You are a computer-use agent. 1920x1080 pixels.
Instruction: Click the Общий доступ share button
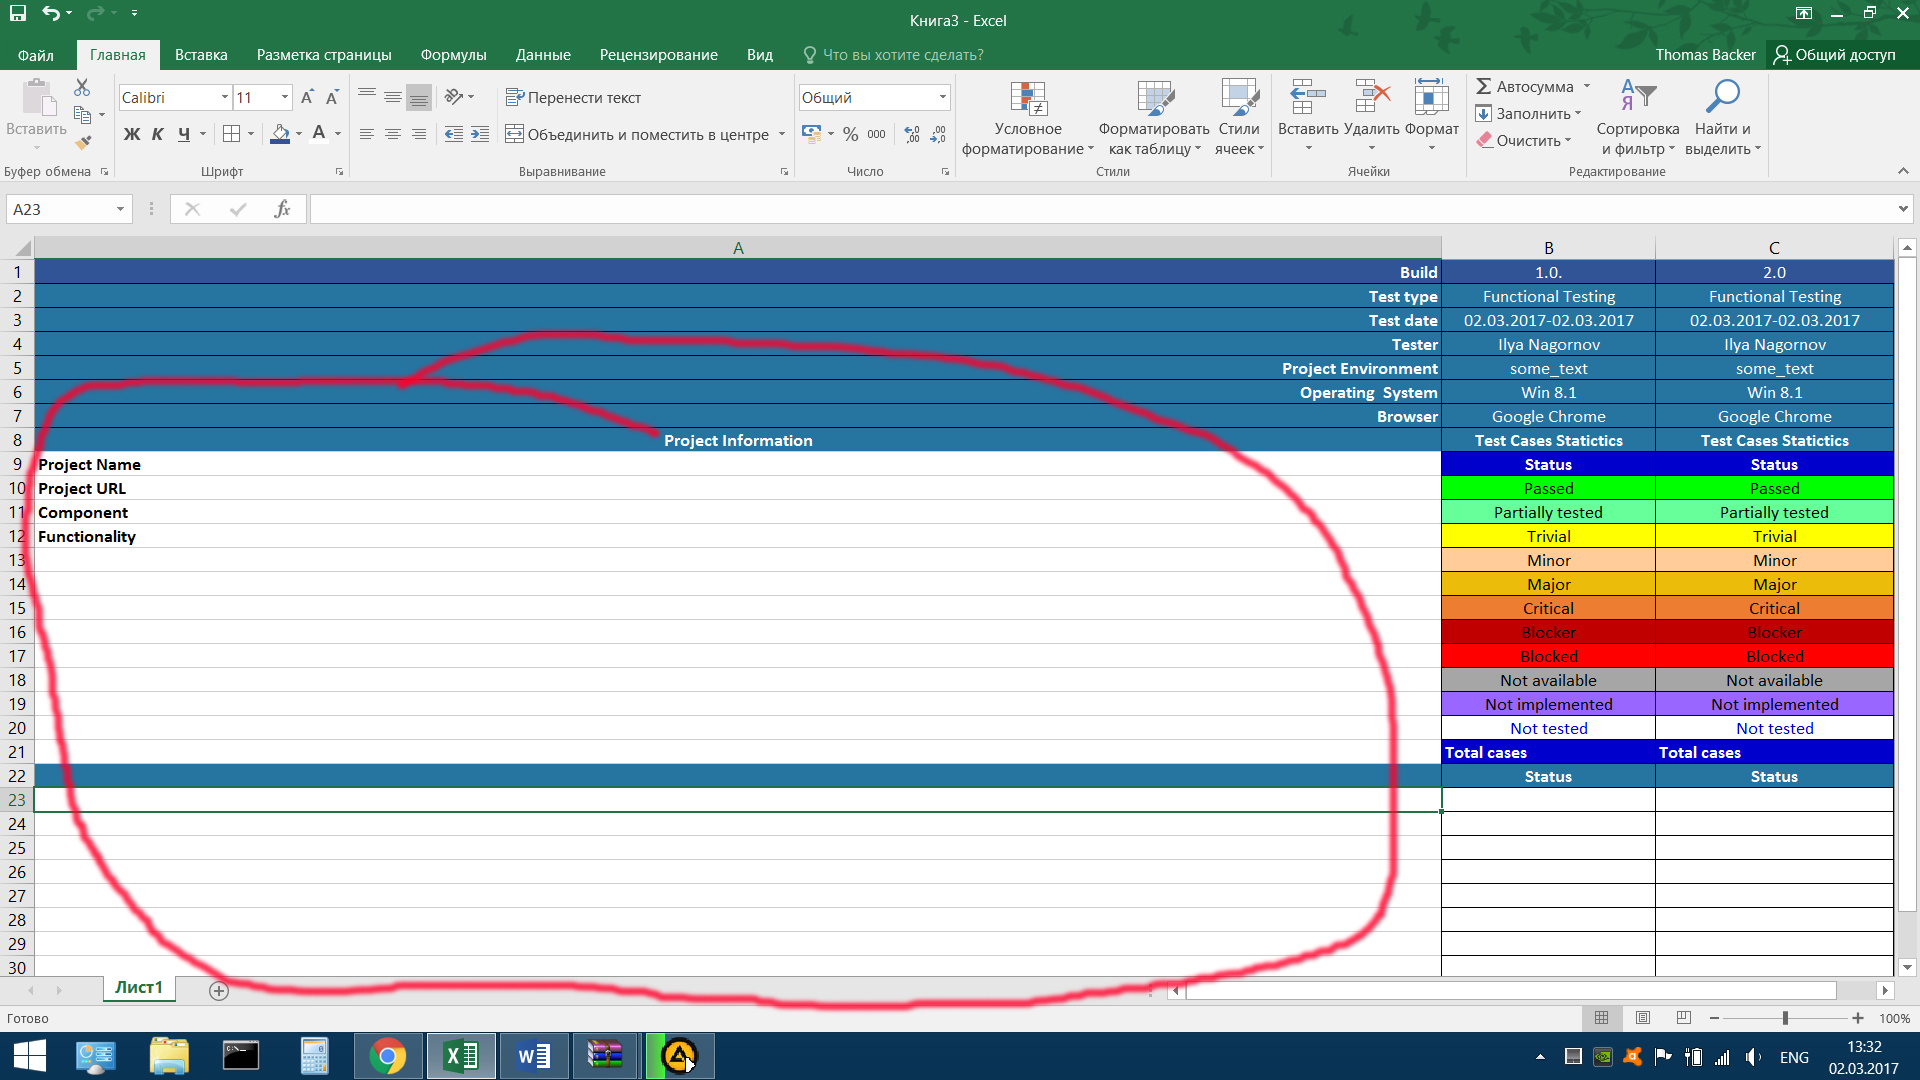(1835, 55)
